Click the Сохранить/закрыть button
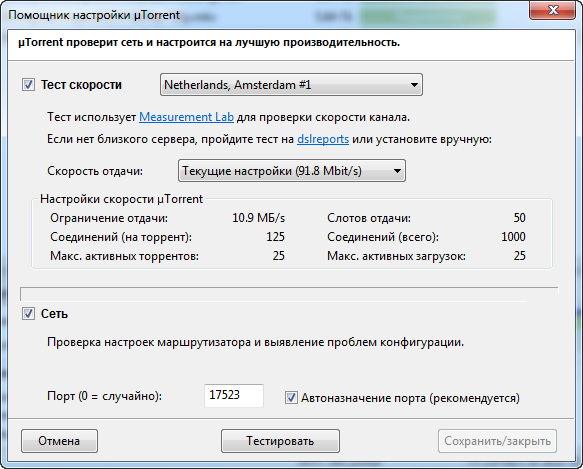Viewport: 583px width, 469px height. coord(497,441)
